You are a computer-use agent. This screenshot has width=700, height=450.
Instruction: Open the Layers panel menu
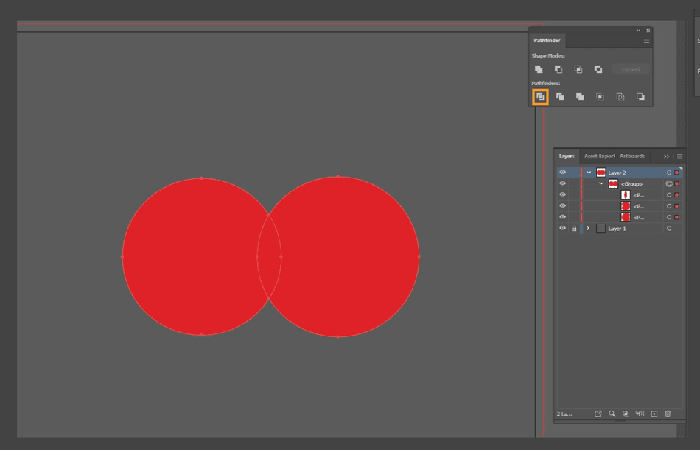pos(679,156)
